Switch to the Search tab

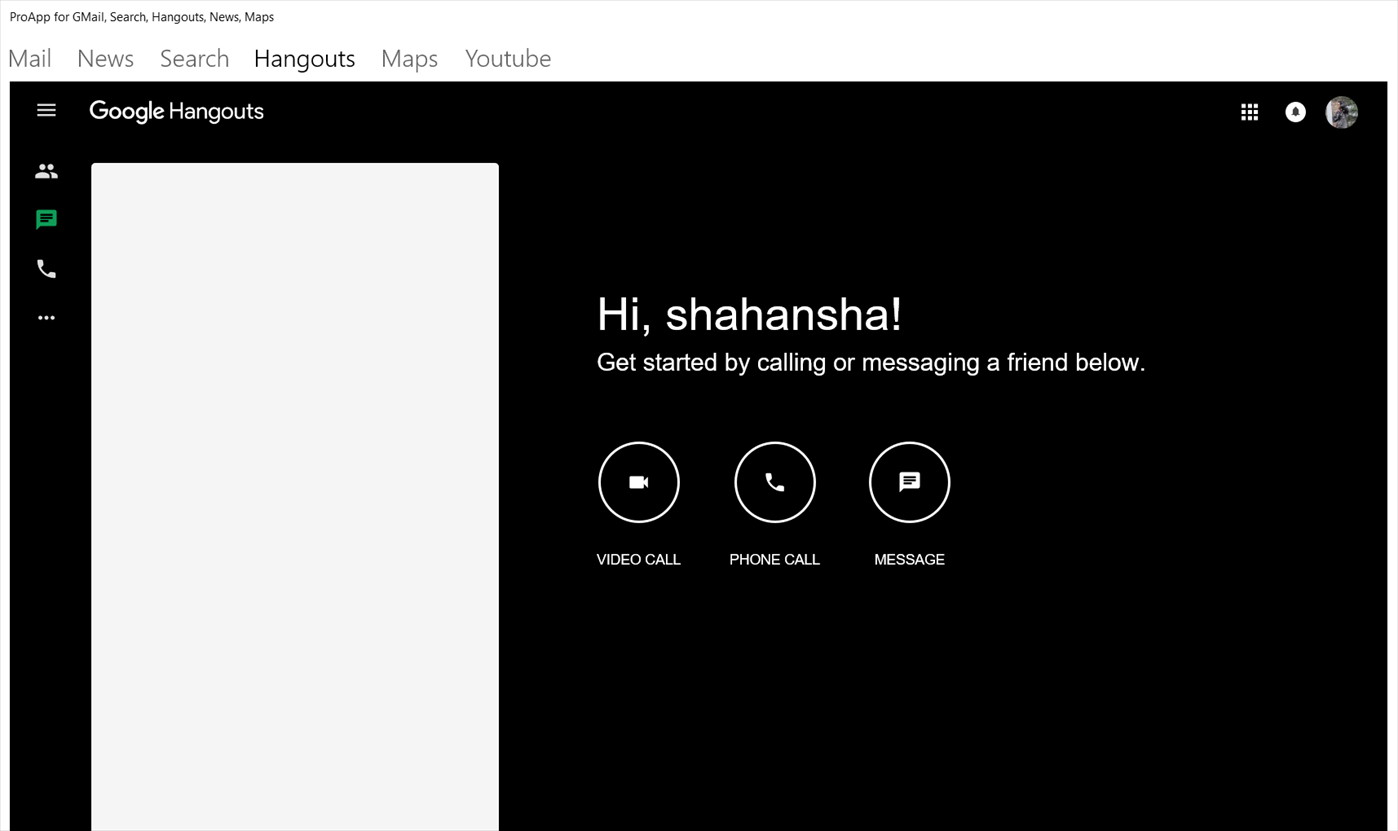click(x=194, y=59)
